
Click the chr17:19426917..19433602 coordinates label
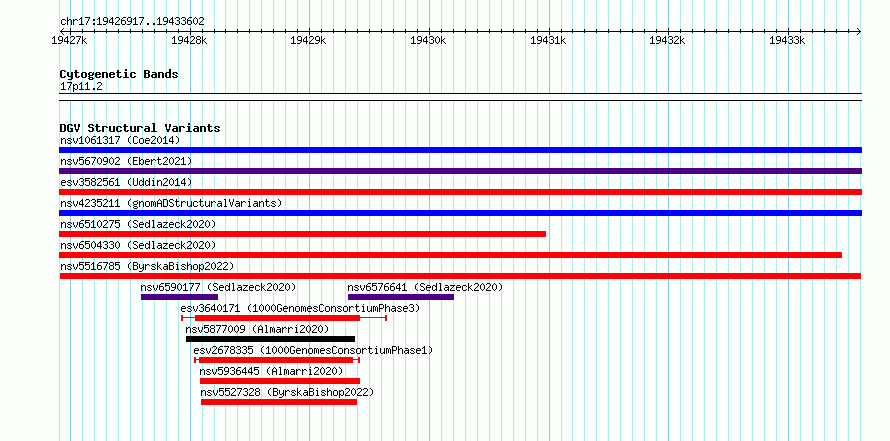coord(132,22)
